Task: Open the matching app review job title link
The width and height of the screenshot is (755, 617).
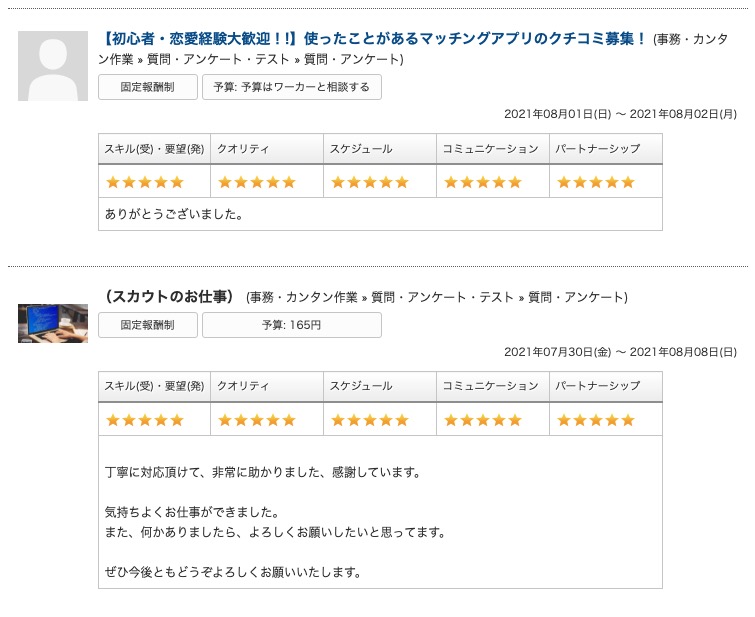Action: tap(374, 39)
